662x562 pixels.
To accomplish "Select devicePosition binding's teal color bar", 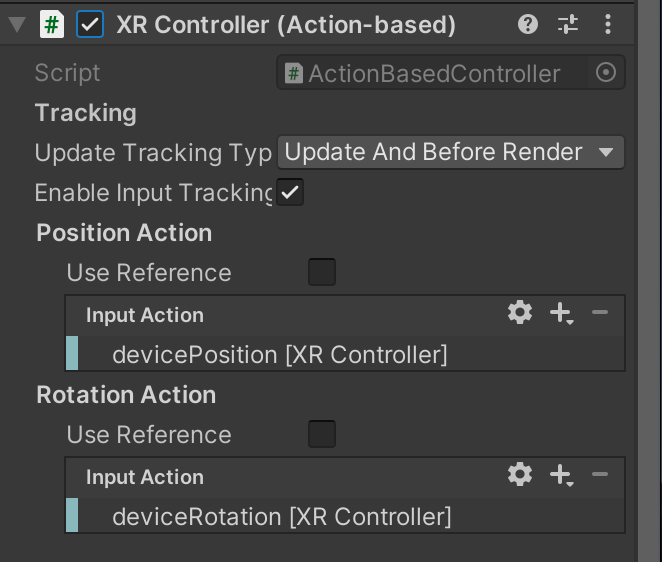I will 72,353.
